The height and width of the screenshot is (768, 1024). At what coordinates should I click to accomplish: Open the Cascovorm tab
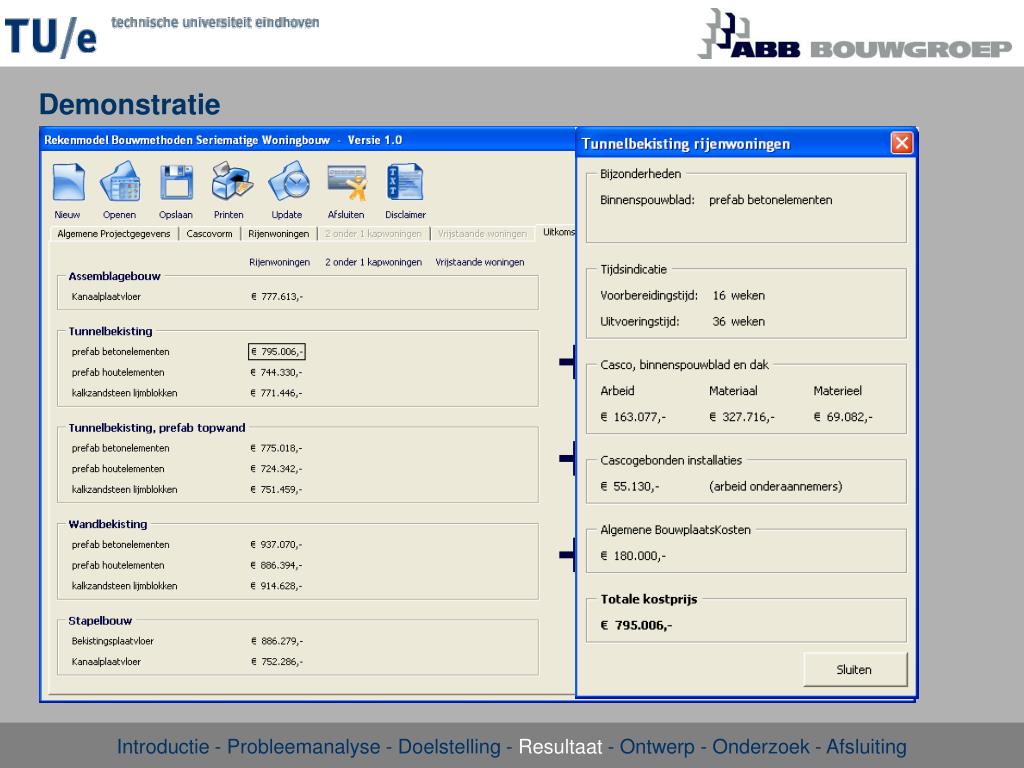click(x=210, y=234)
